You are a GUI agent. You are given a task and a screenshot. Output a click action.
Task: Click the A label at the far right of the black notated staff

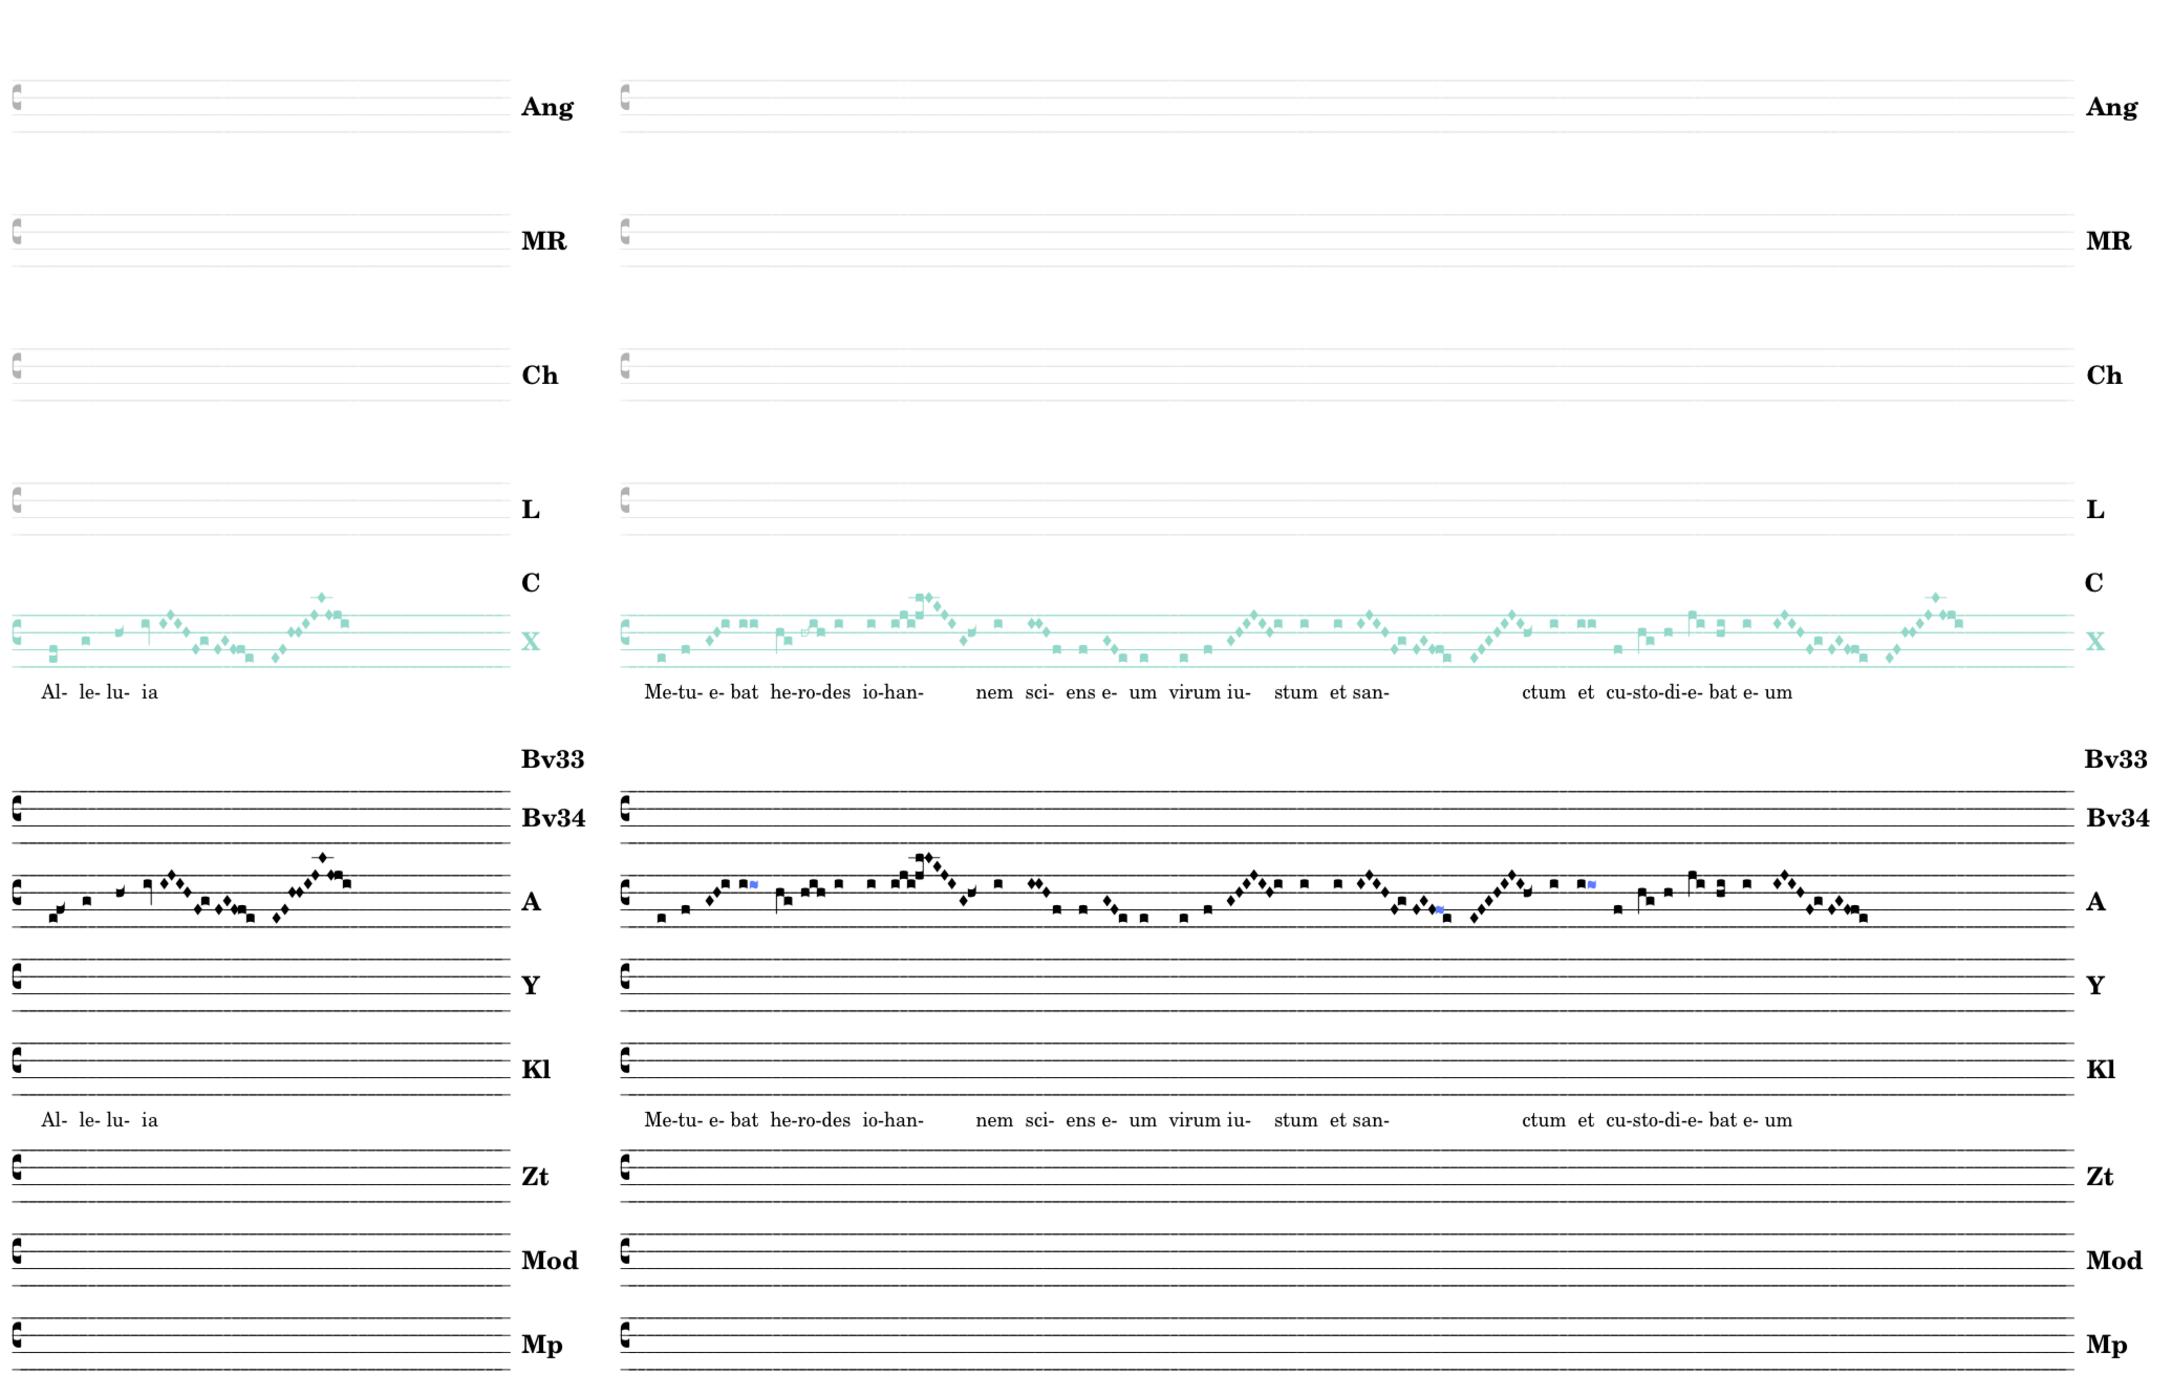(x=2095, y=902)
